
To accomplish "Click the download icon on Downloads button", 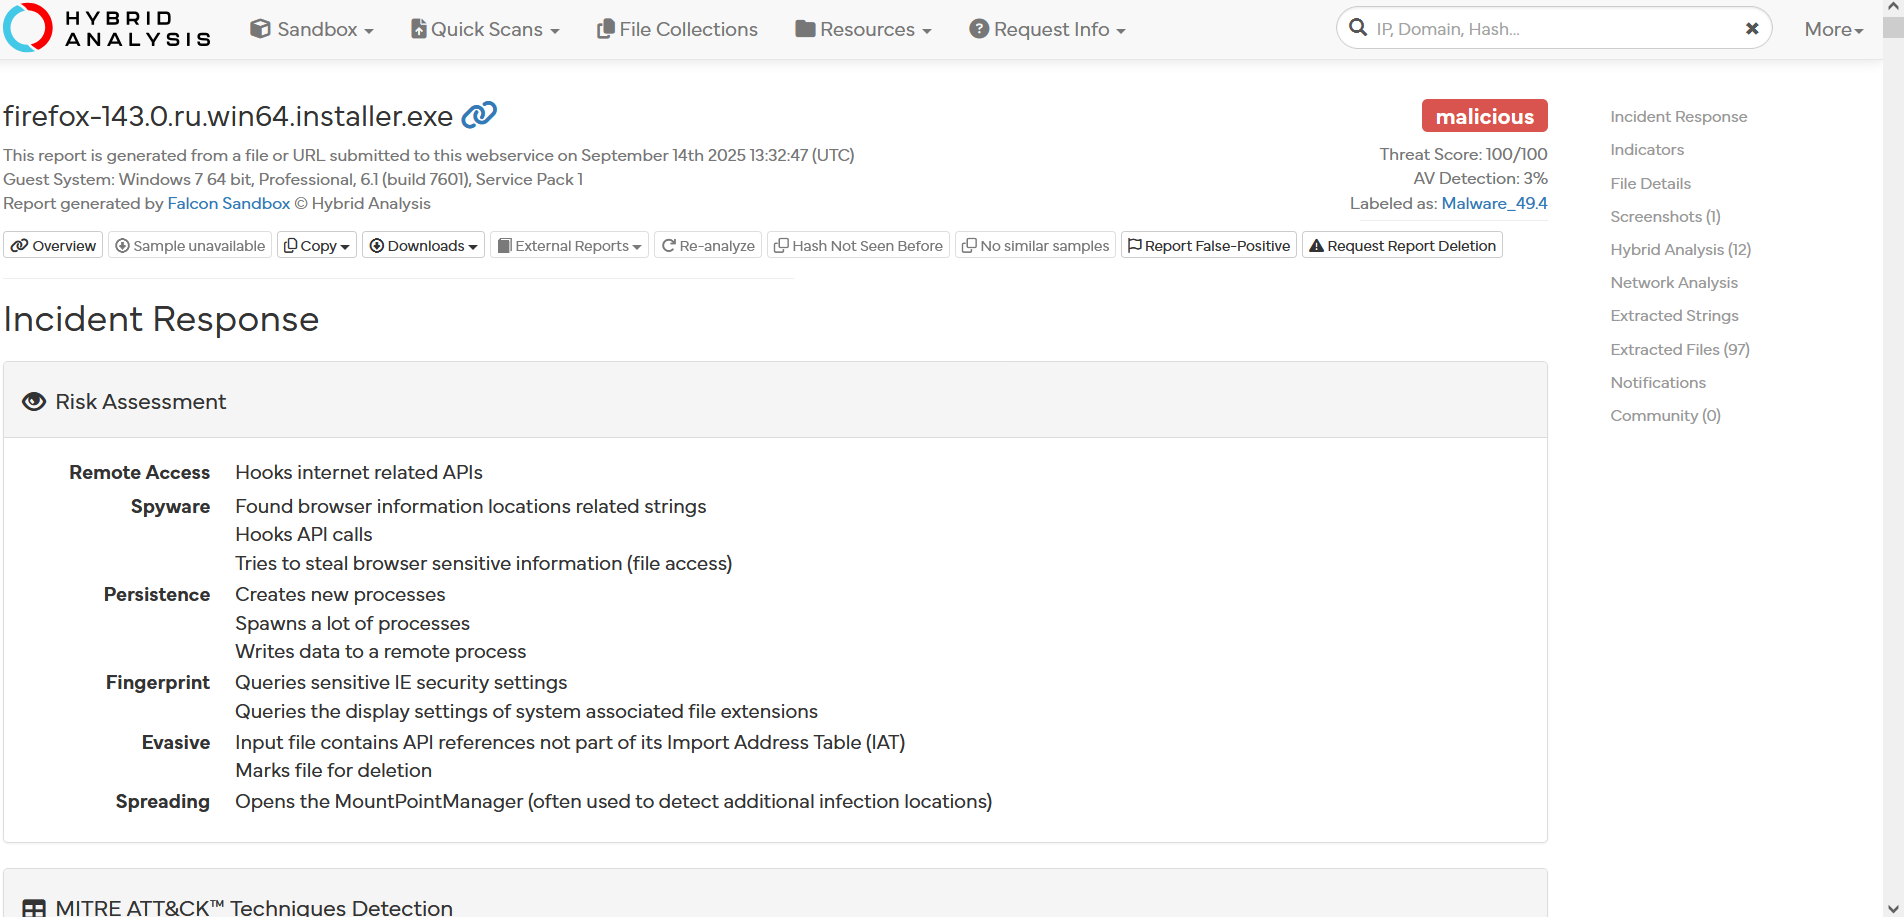I will point(377,245).
